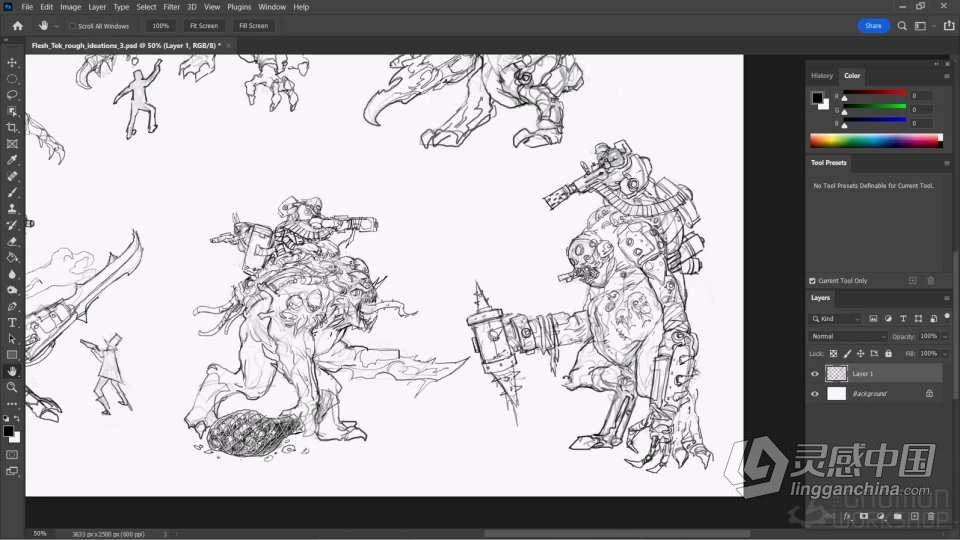960x540 pixels.
Task: Open the Plugins menu
Action: click(239, 7)
